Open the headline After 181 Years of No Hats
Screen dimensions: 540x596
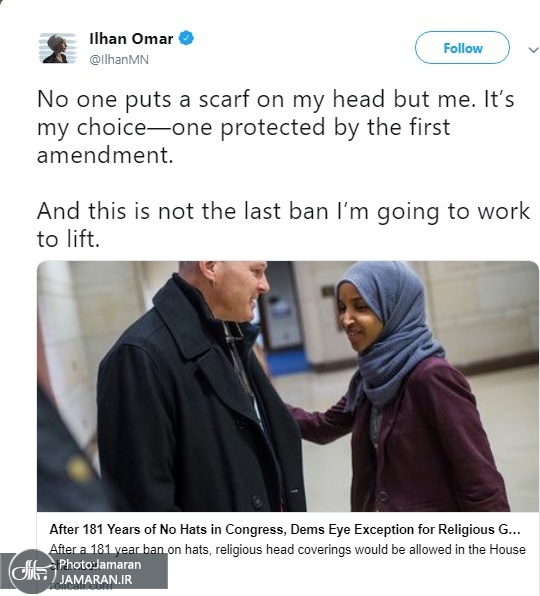(x=285, y=529)
